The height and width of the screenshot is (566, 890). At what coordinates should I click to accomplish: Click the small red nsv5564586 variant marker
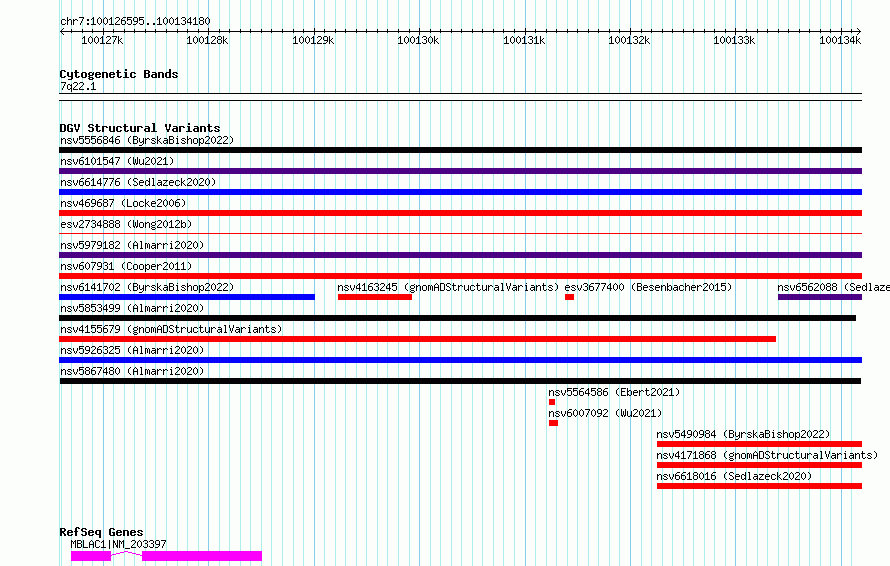[552, 402]
